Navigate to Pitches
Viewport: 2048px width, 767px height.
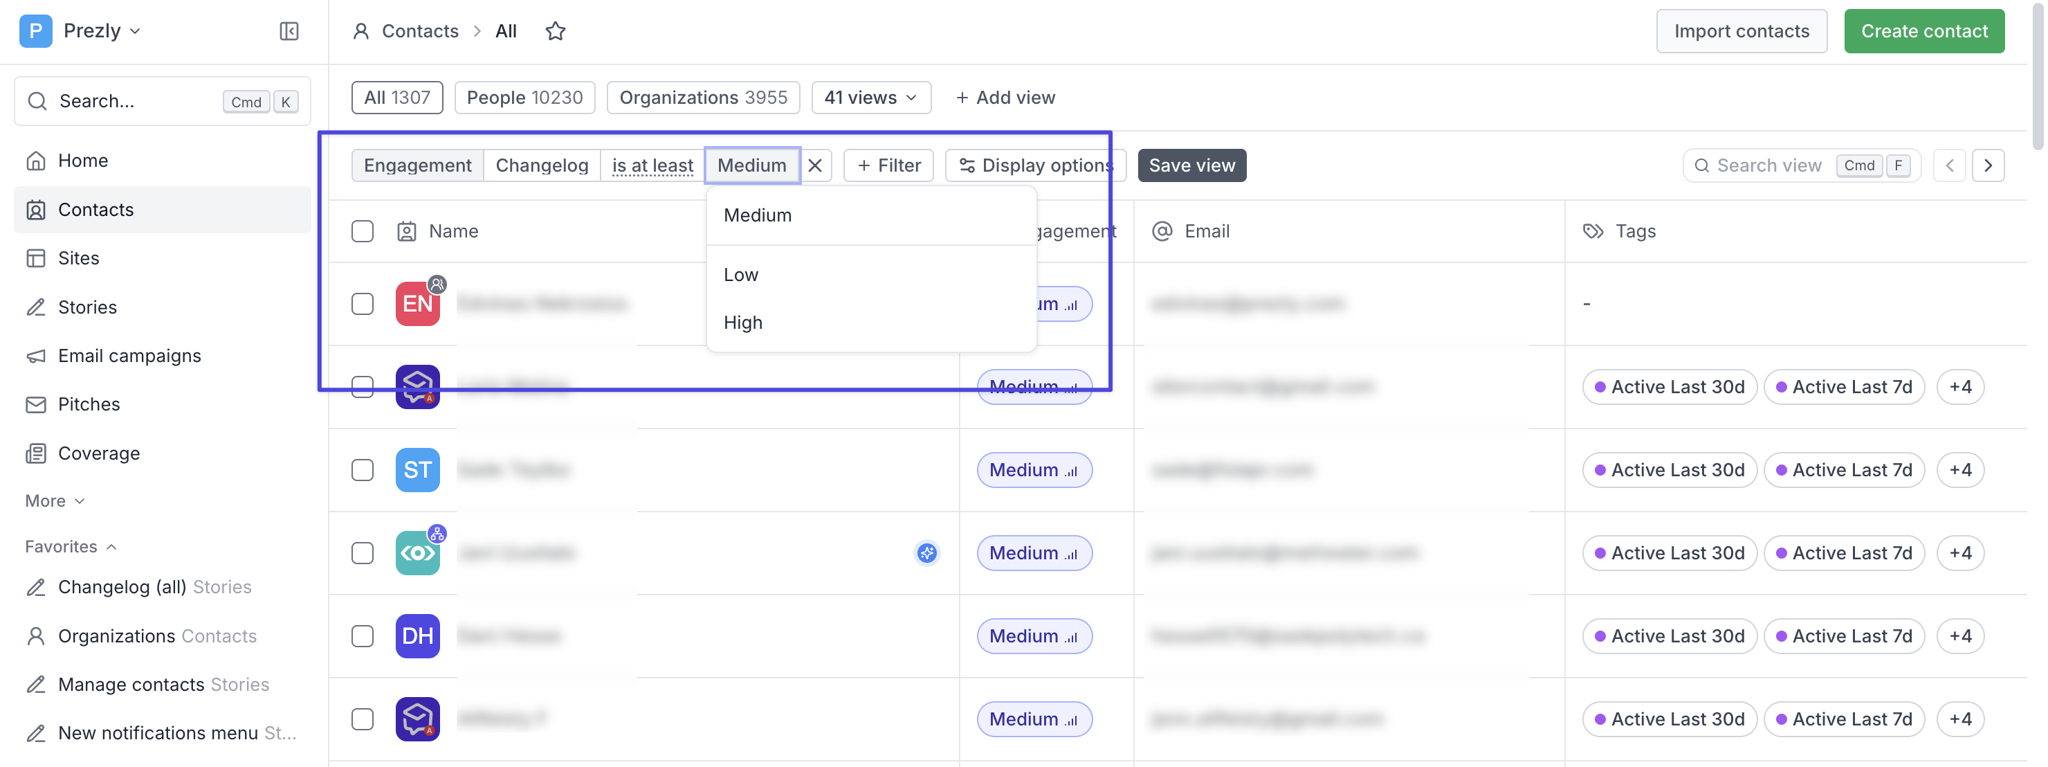[162, 404]
